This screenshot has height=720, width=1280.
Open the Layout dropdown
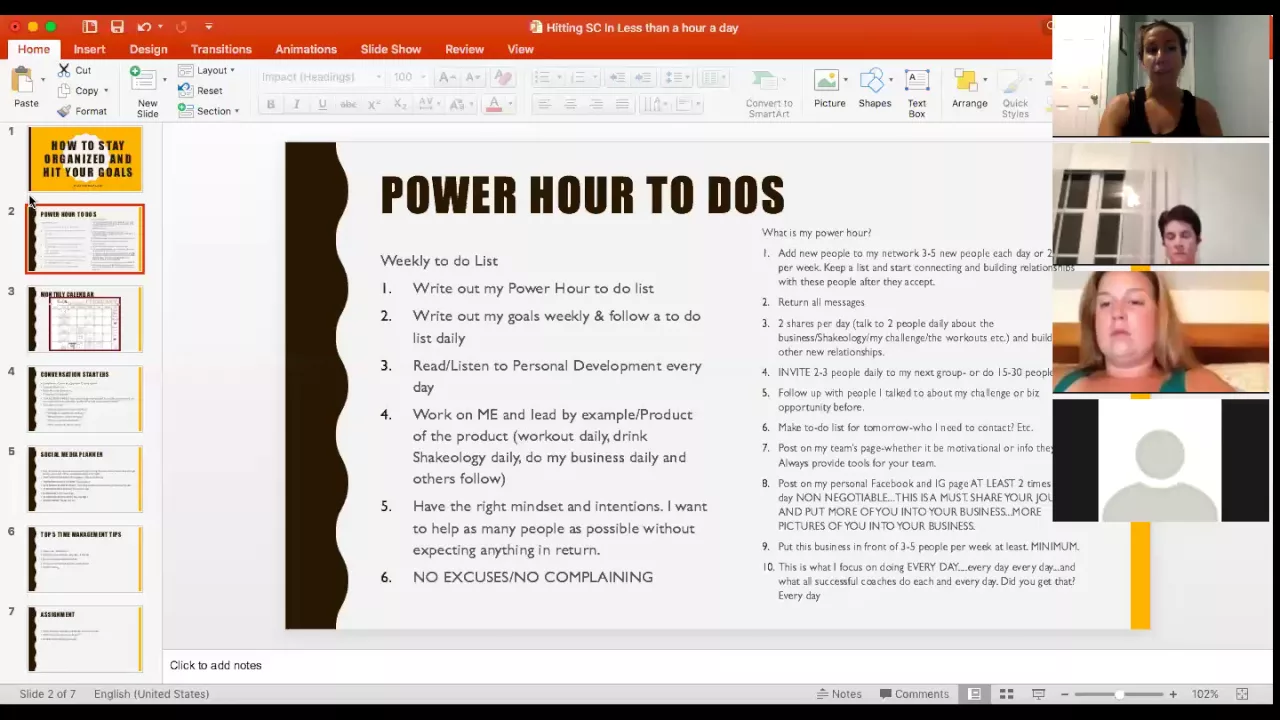pos(207,70)
